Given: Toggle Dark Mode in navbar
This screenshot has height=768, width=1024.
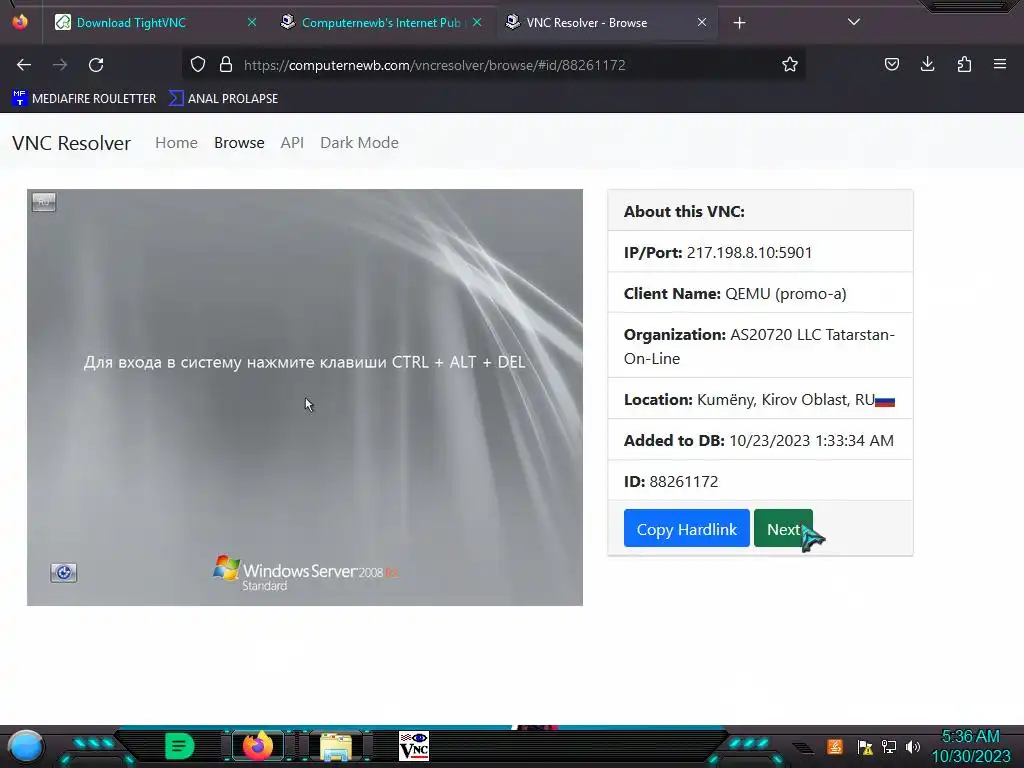Looking at the screenshot, I should tap(359, 143).
